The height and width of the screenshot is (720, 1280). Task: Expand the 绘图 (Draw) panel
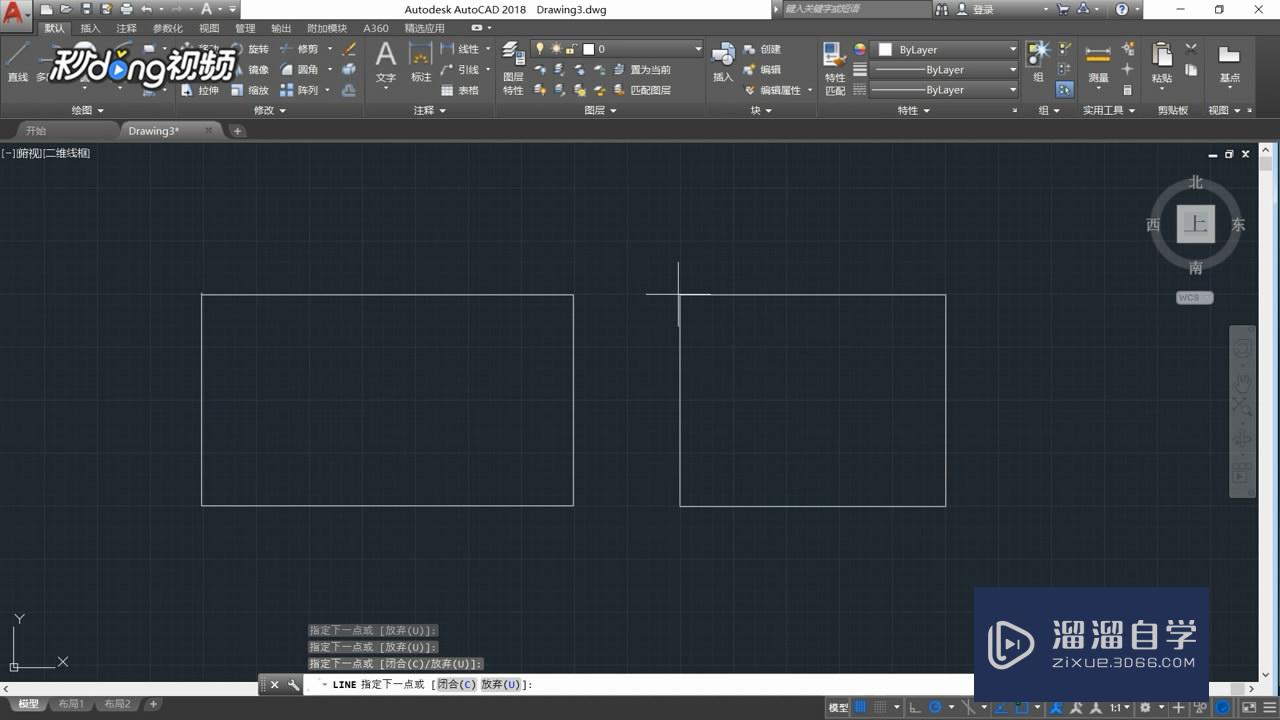pyautogui.click(x=87, y=110)
